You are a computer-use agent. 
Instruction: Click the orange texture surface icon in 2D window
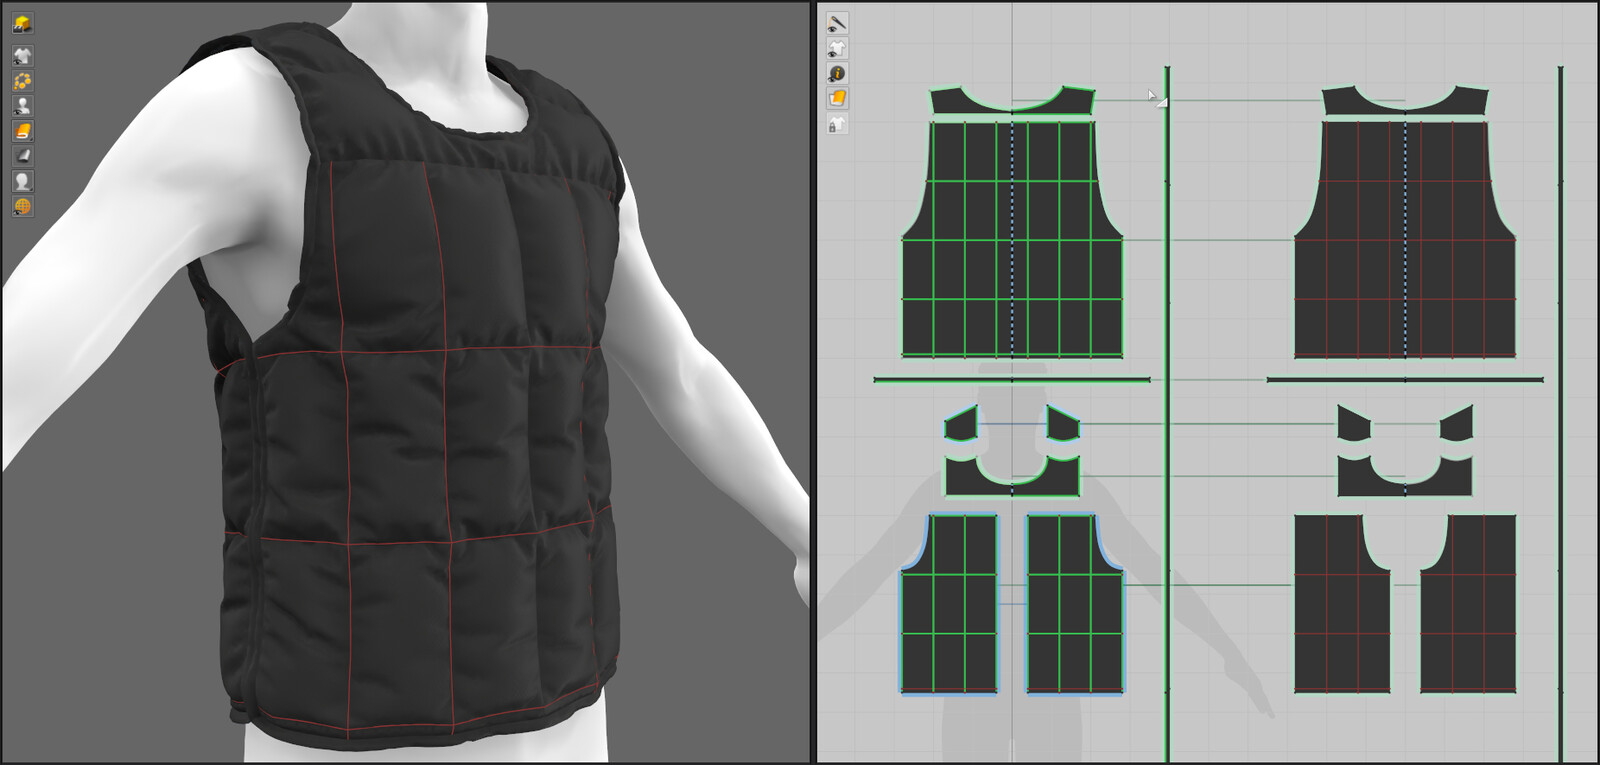837,98
